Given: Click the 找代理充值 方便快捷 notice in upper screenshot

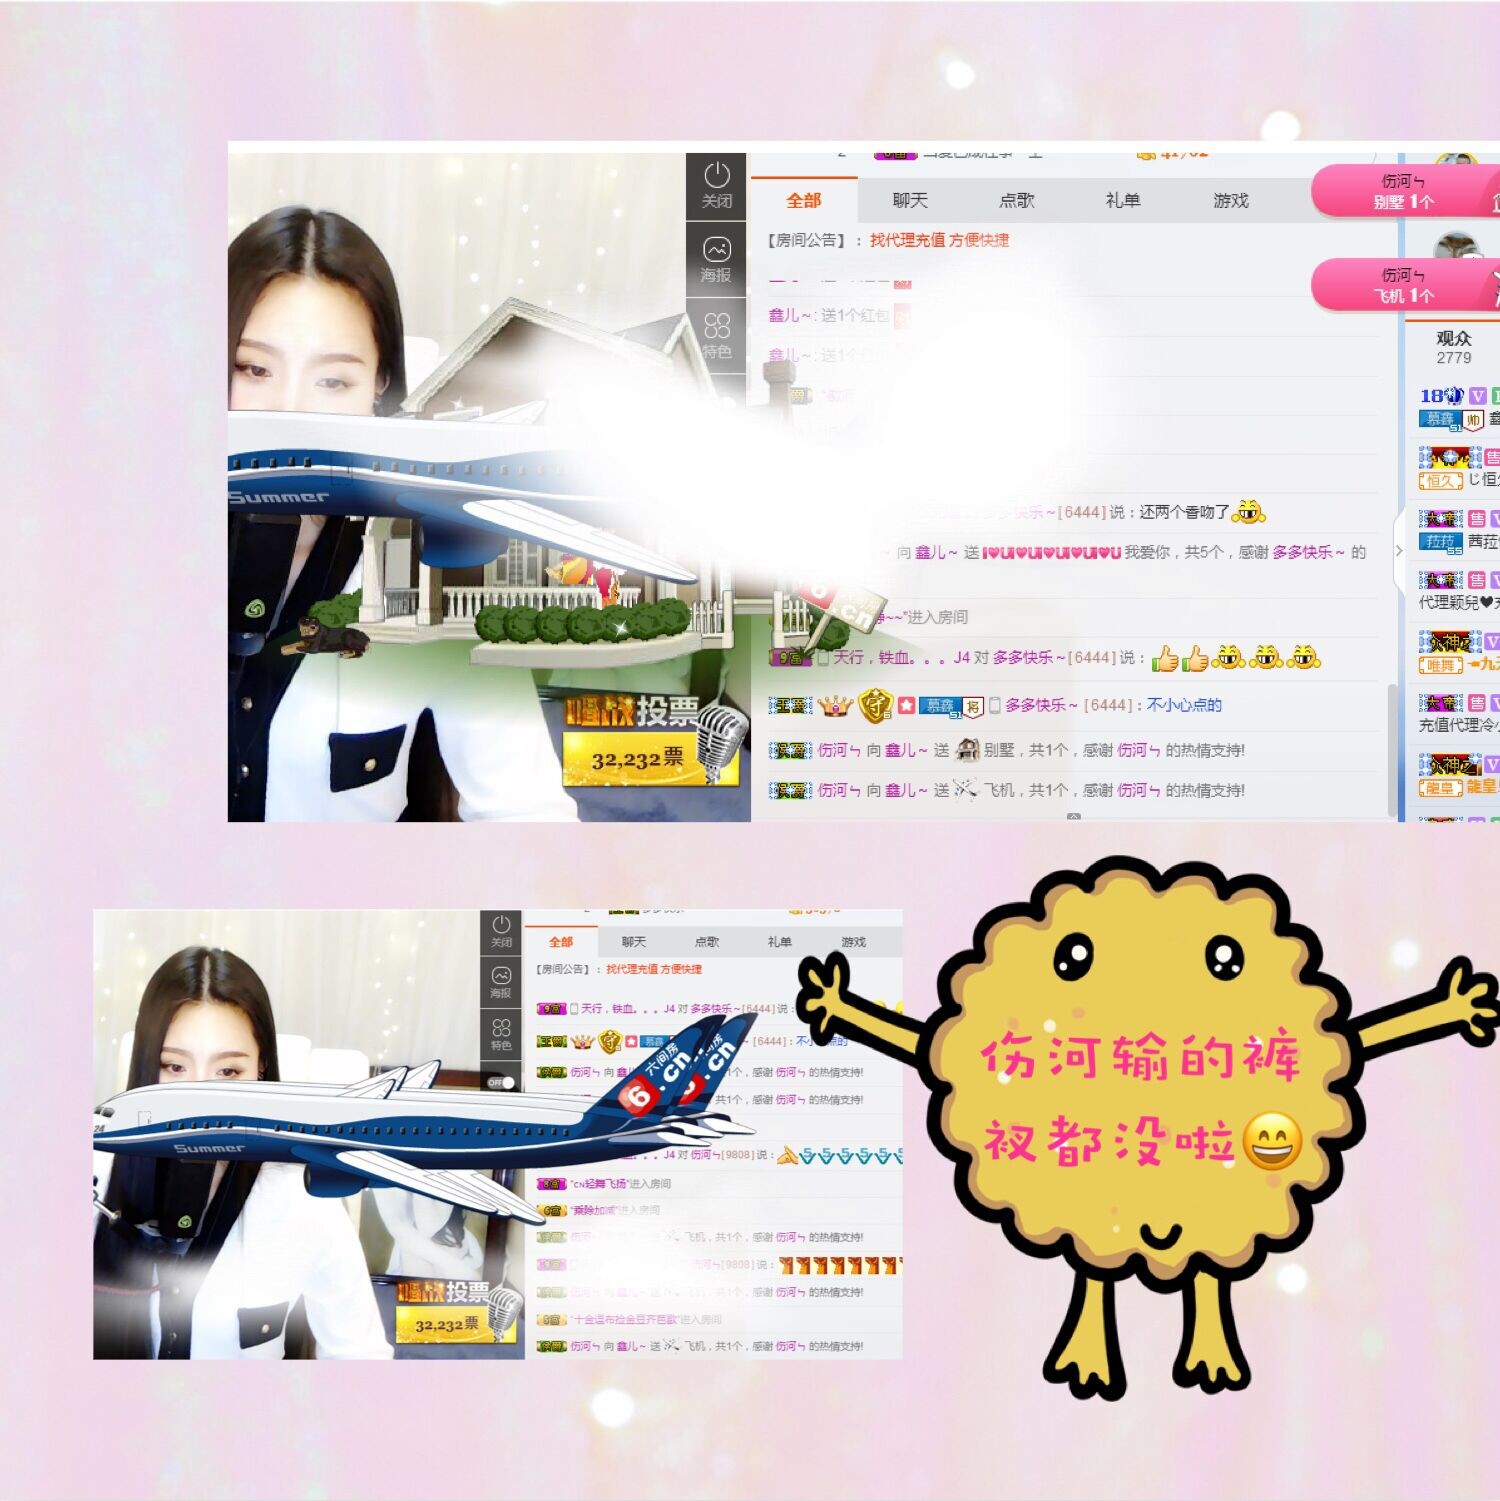Looking at the screenshot, I should point(939,240).
